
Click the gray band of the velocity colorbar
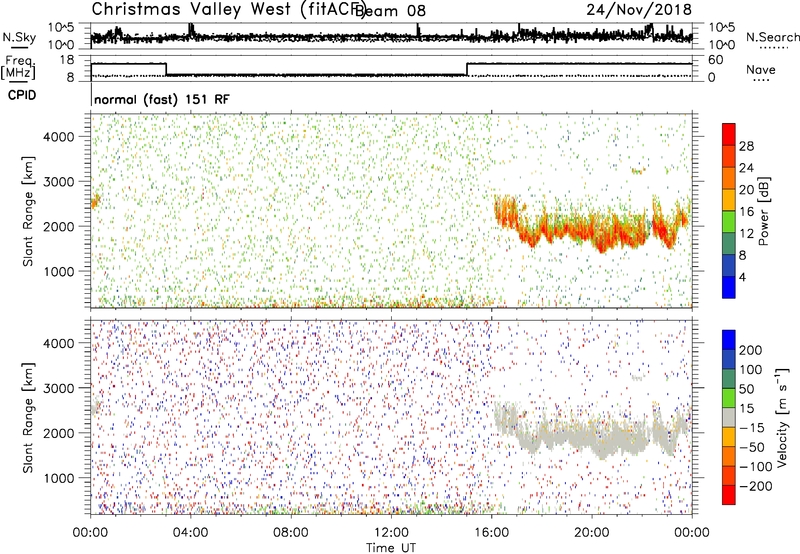click(x=729, y=418)
